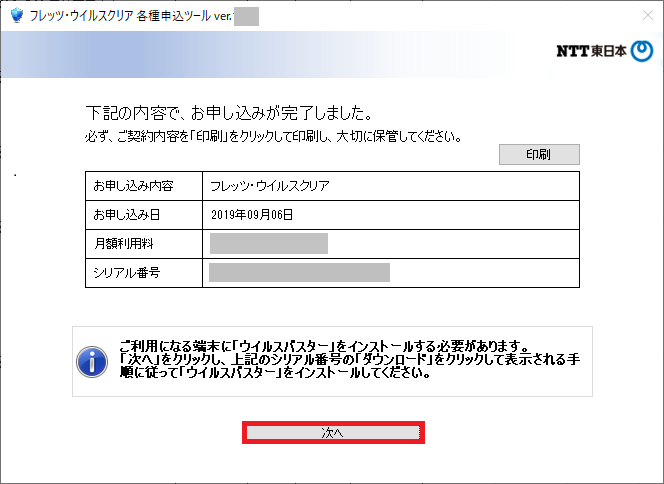Click the お申し込みが完了しました heading text

click(234, 111)
